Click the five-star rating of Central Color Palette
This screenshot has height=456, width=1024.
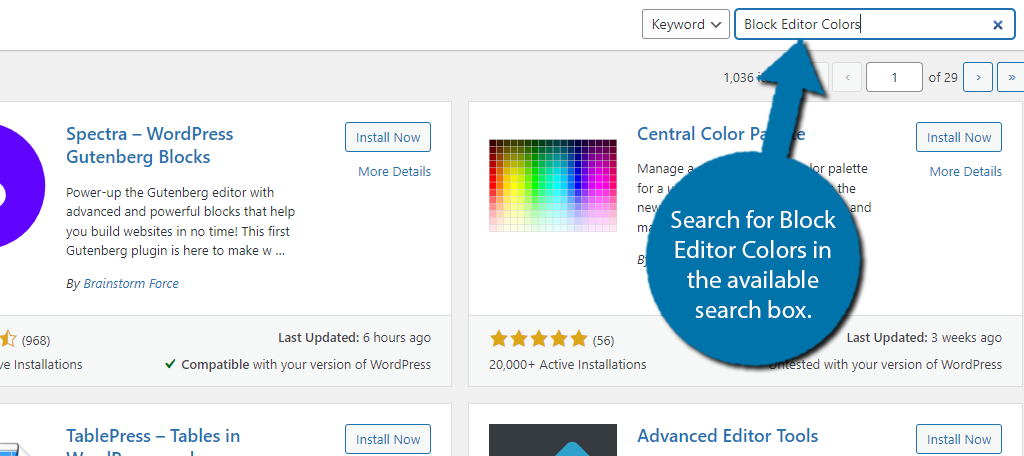539,339
